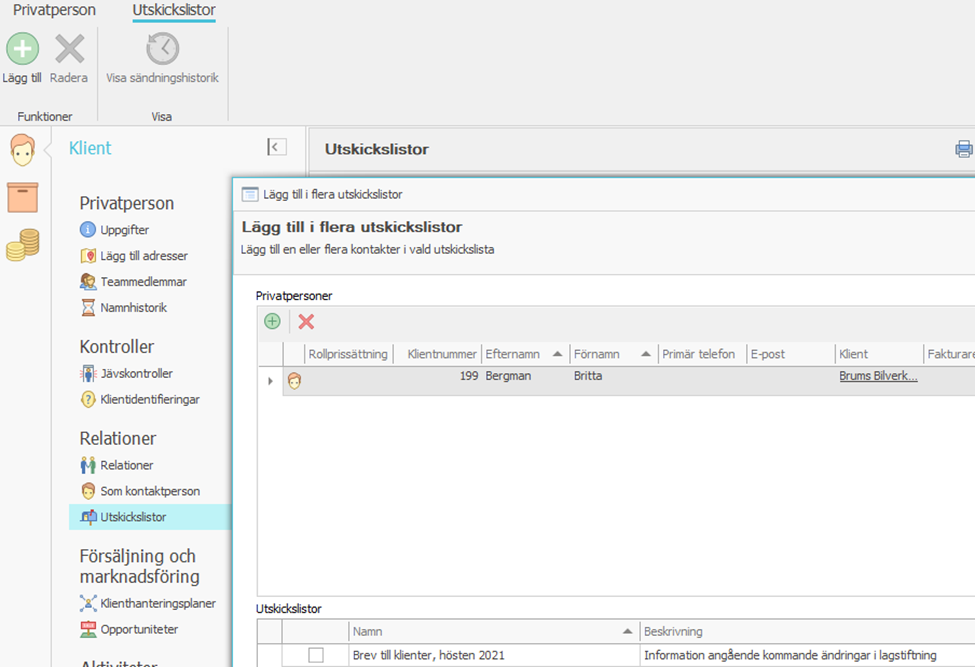Add a person with small green plus
The width and height of the screenshot is (975, 667).
tap(272, 321)
